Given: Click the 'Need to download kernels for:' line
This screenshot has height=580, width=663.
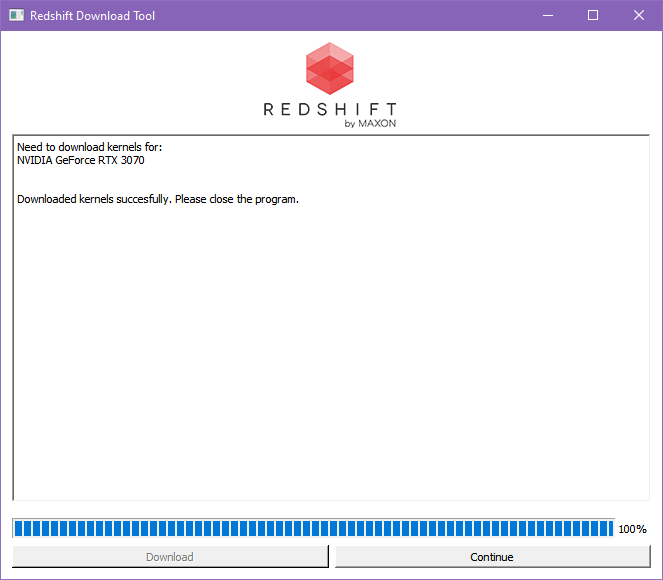Looking at the screenshot, I should pyautogui.click(x=90, y=147).
